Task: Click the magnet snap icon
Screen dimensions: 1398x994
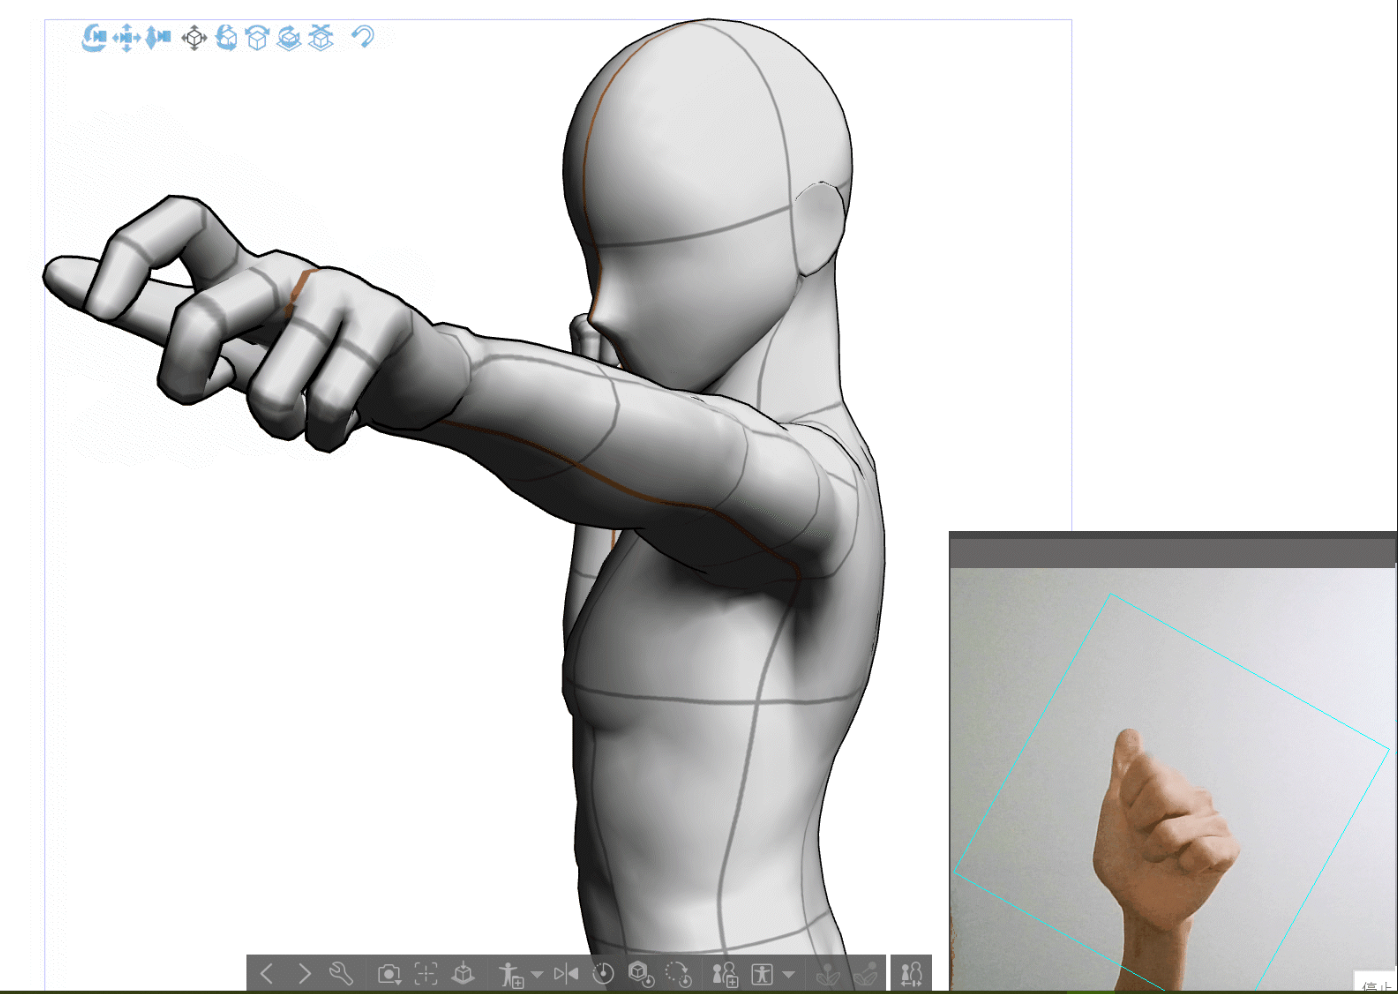Action: click(362, 37)
